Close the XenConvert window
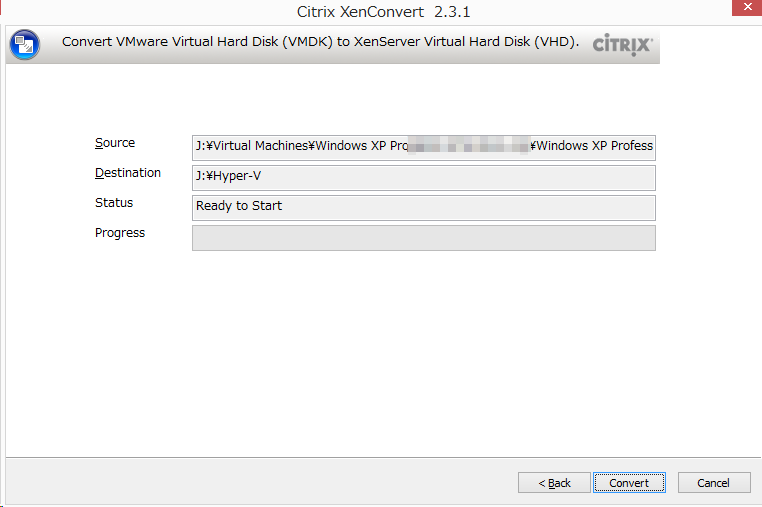762x507 pixels. pos(747,7)
